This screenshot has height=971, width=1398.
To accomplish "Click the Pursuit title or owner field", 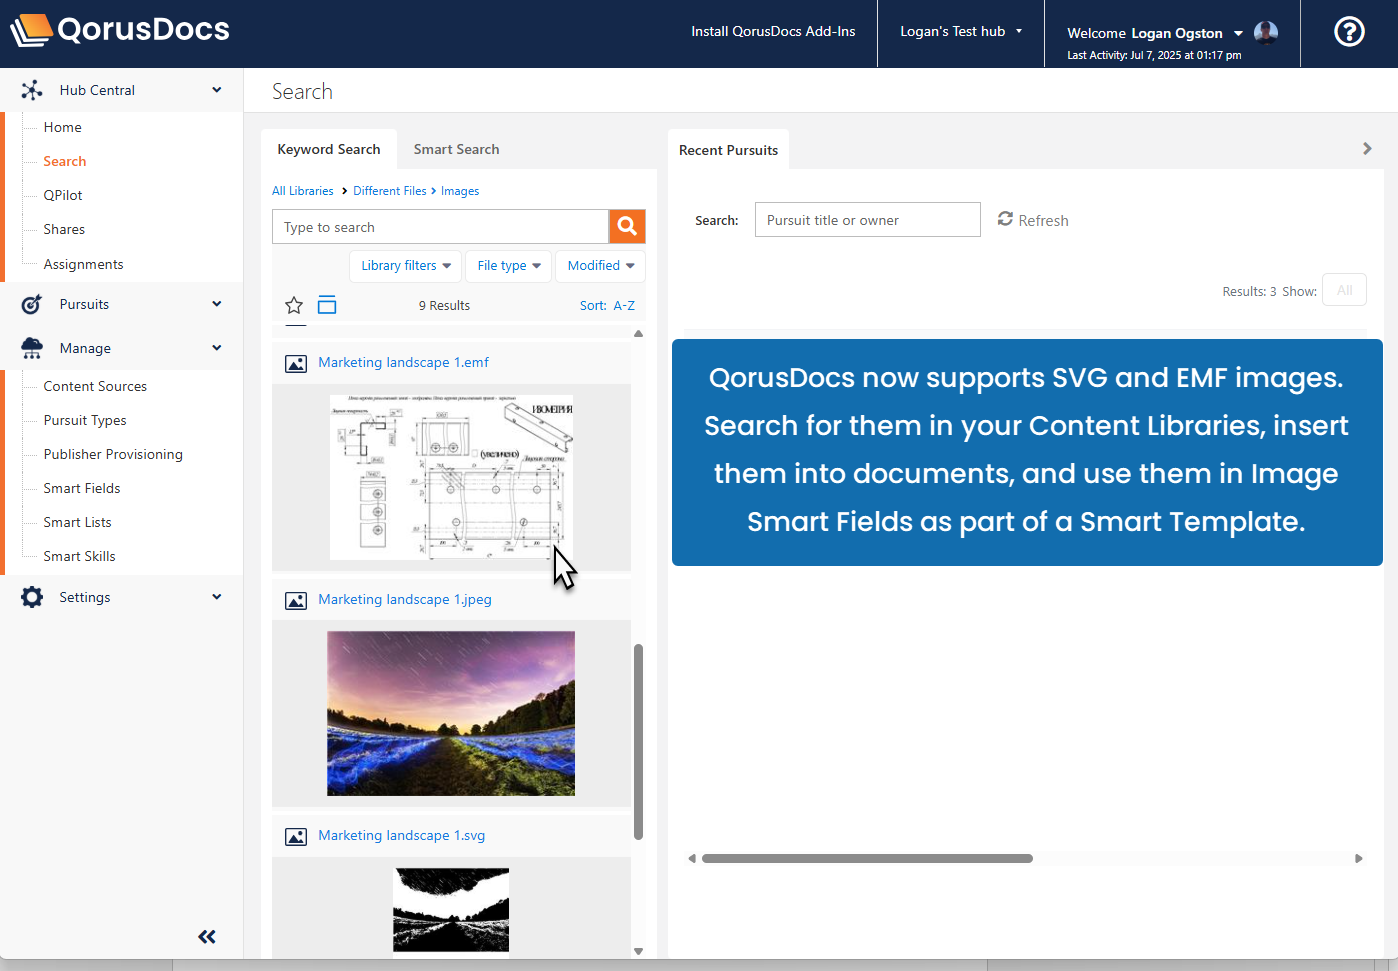I will [x=867, y=220].
